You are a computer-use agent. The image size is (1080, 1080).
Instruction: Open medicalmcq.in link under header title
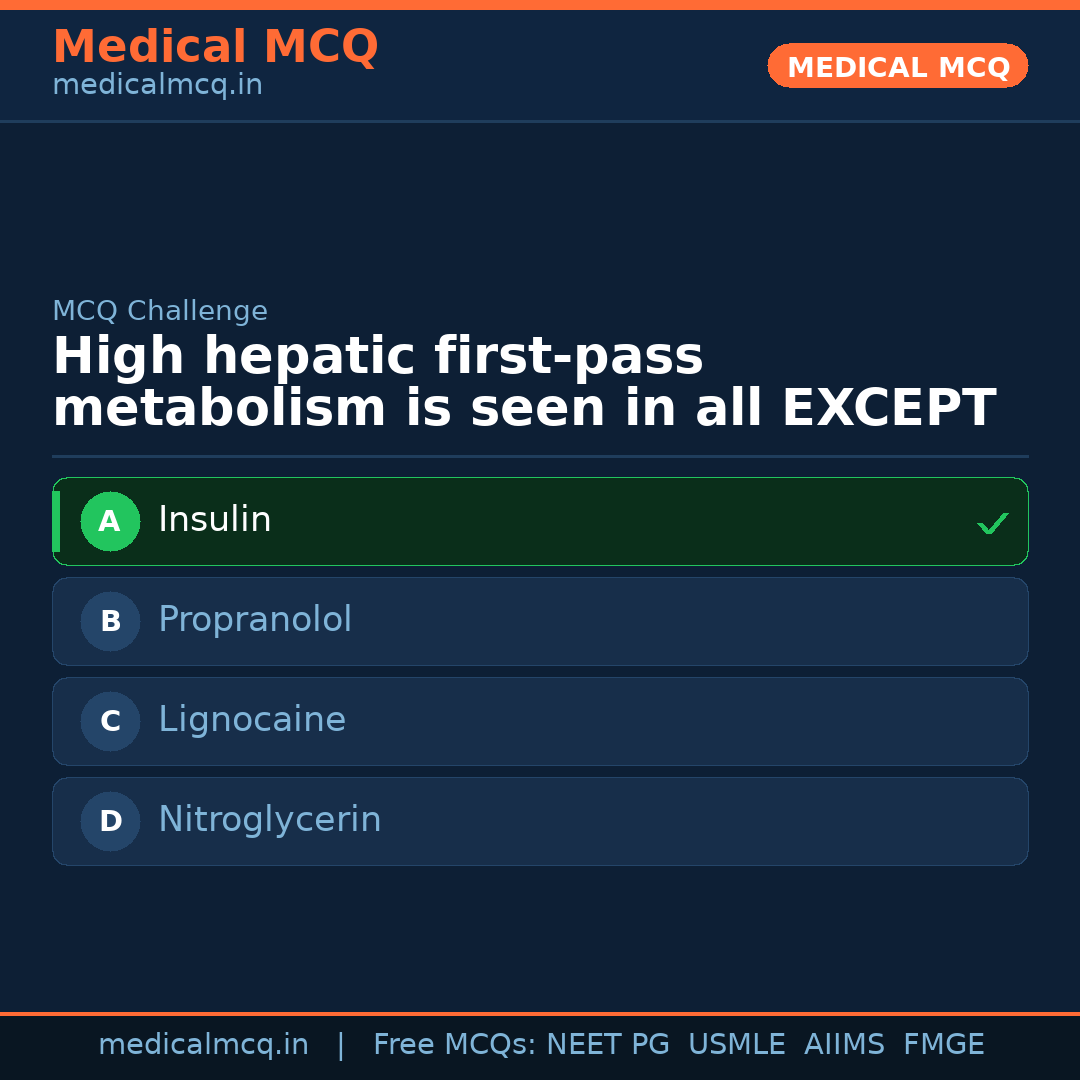(x=157, y=85)
